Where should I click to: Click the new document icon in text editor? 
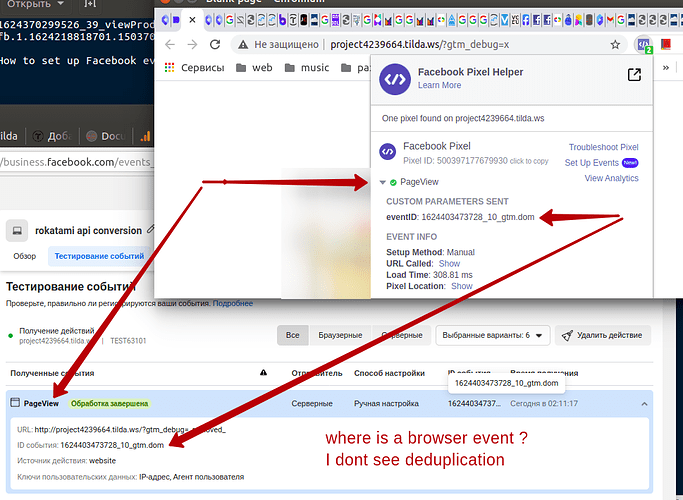90,4
